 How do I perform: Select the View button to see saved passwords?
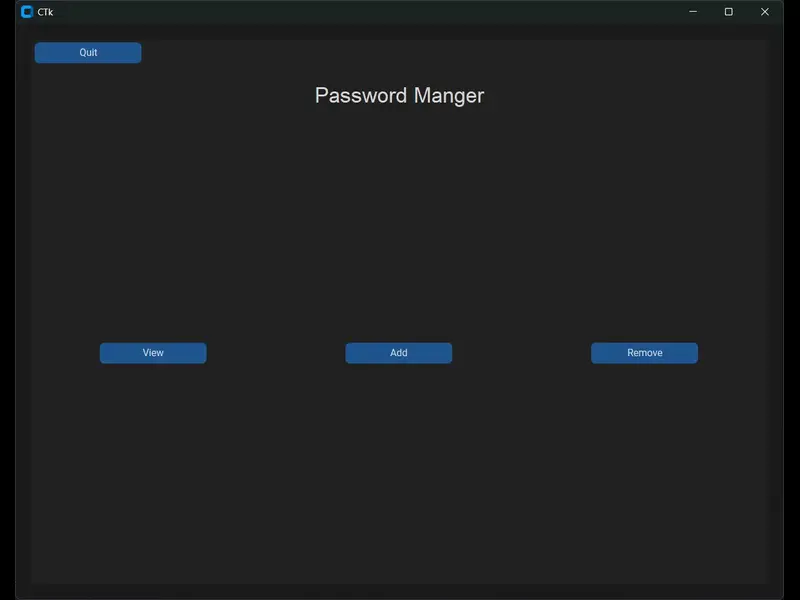153,352
